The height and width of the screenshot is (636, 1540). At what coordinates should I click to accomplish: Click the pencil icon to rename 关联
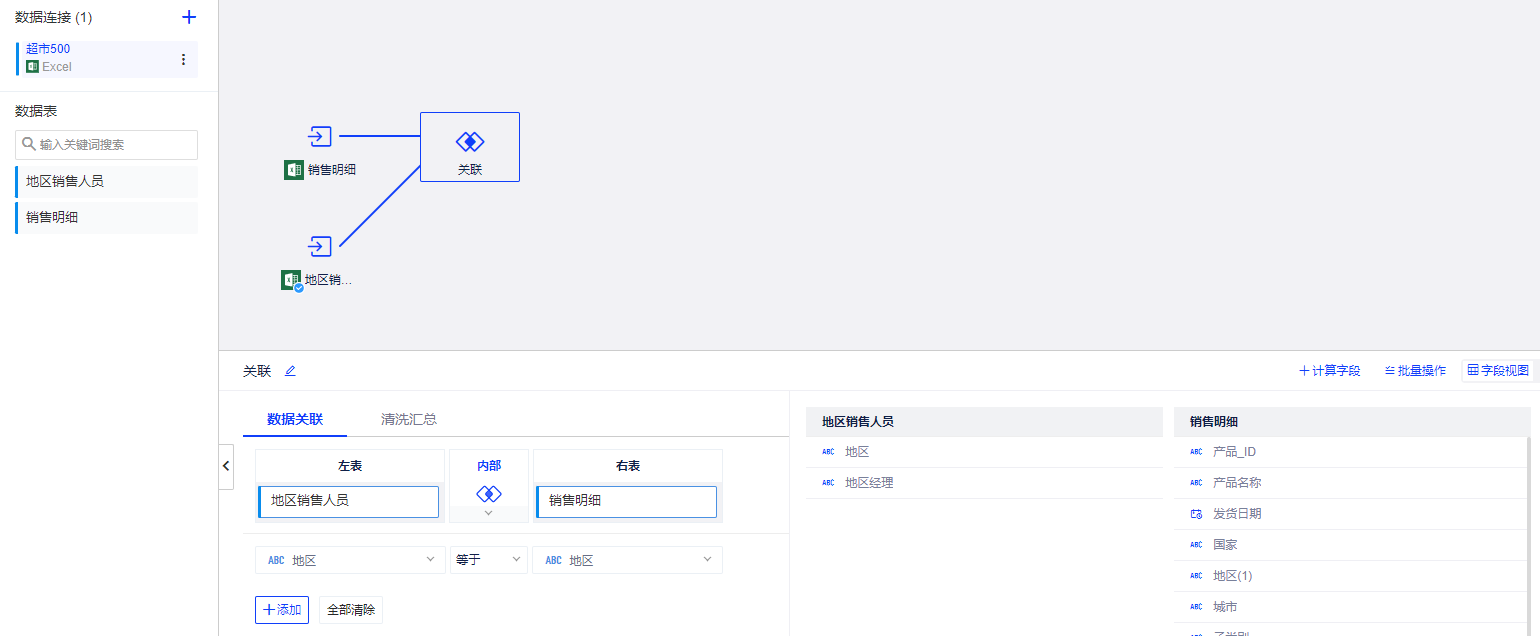click(290, 371)
